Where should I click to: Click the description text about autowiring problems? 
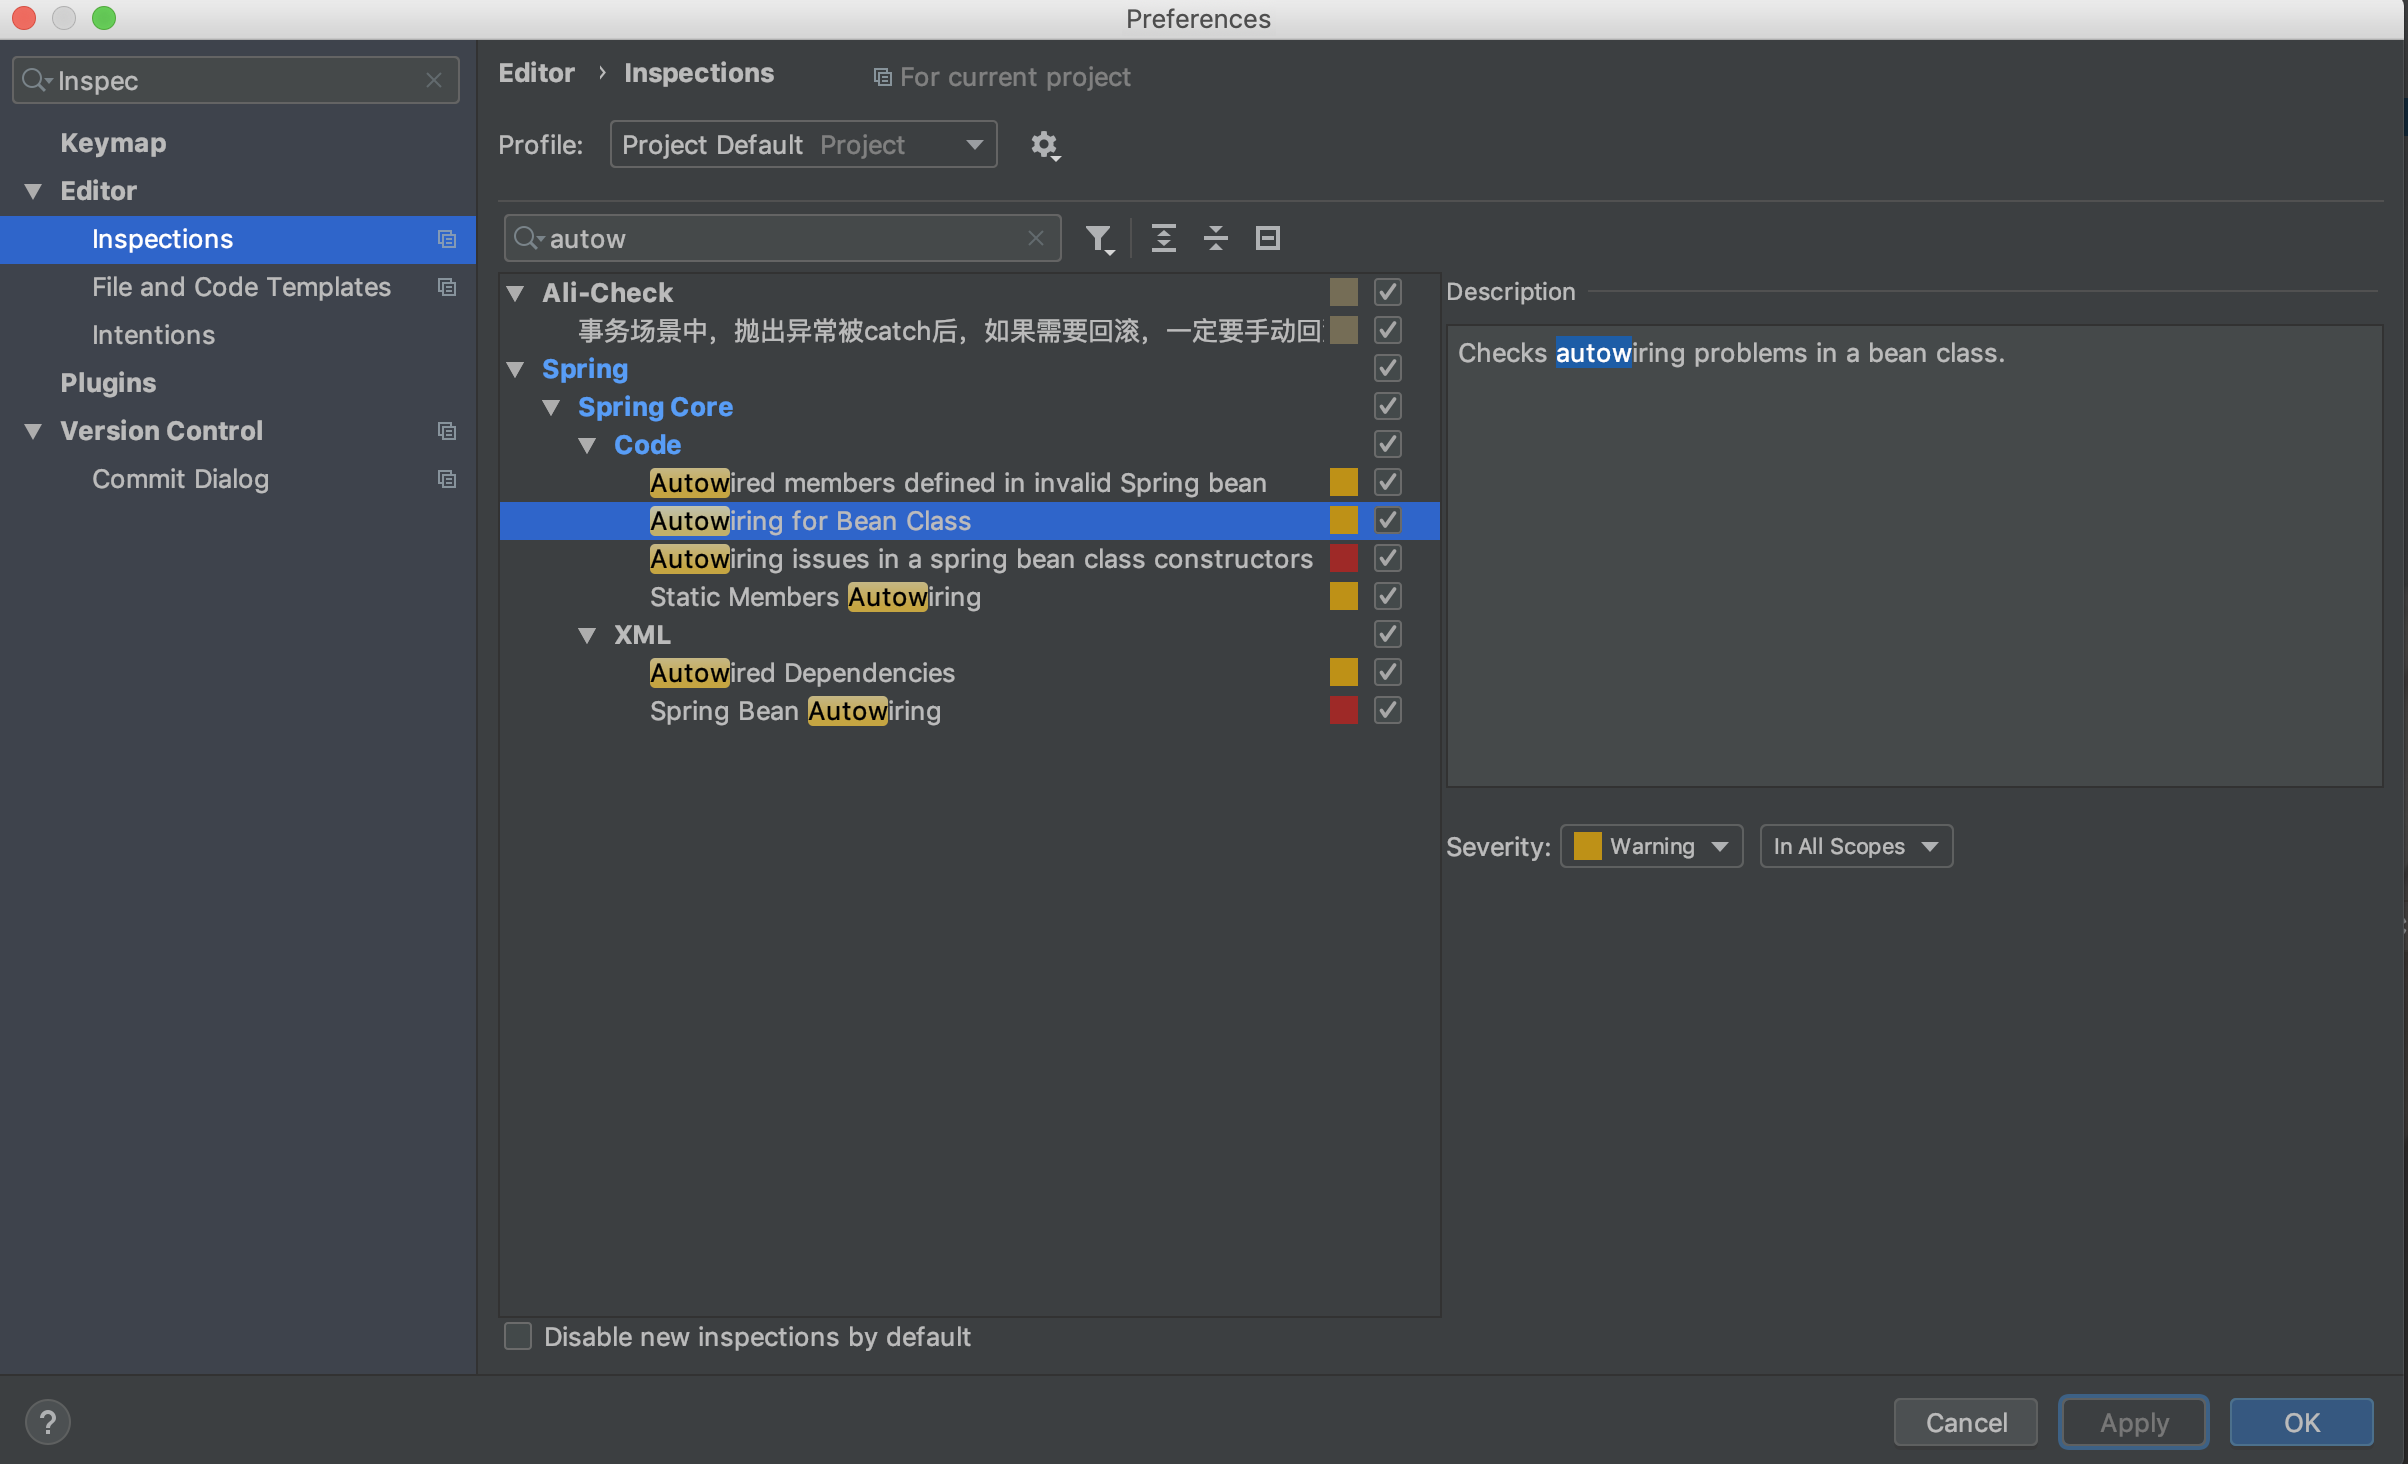[x=1731, y=353]
